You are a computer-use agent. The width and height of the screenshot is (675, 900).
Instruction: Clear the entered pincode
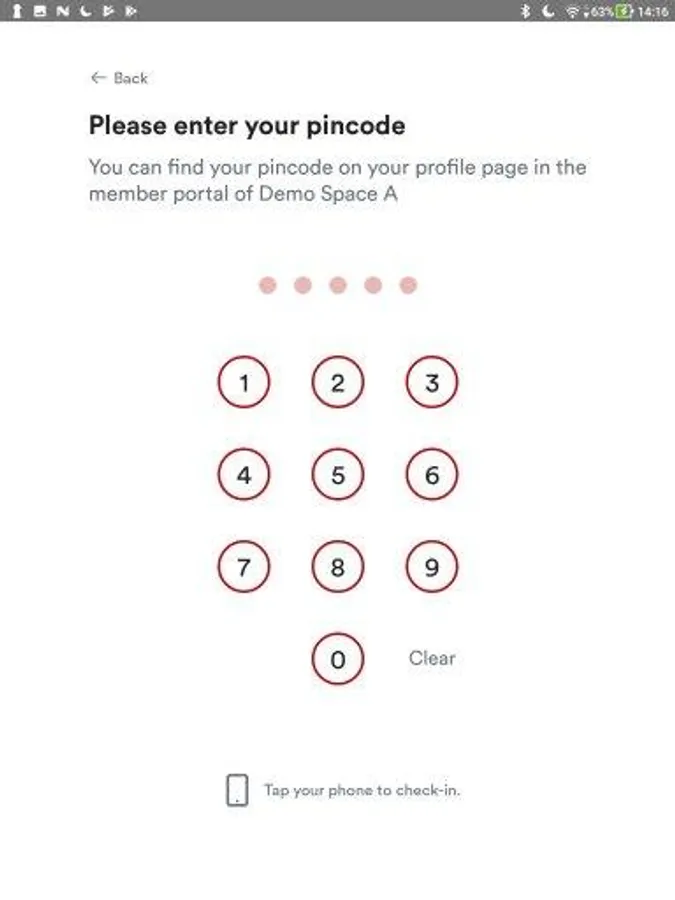(x=432, y=658)
